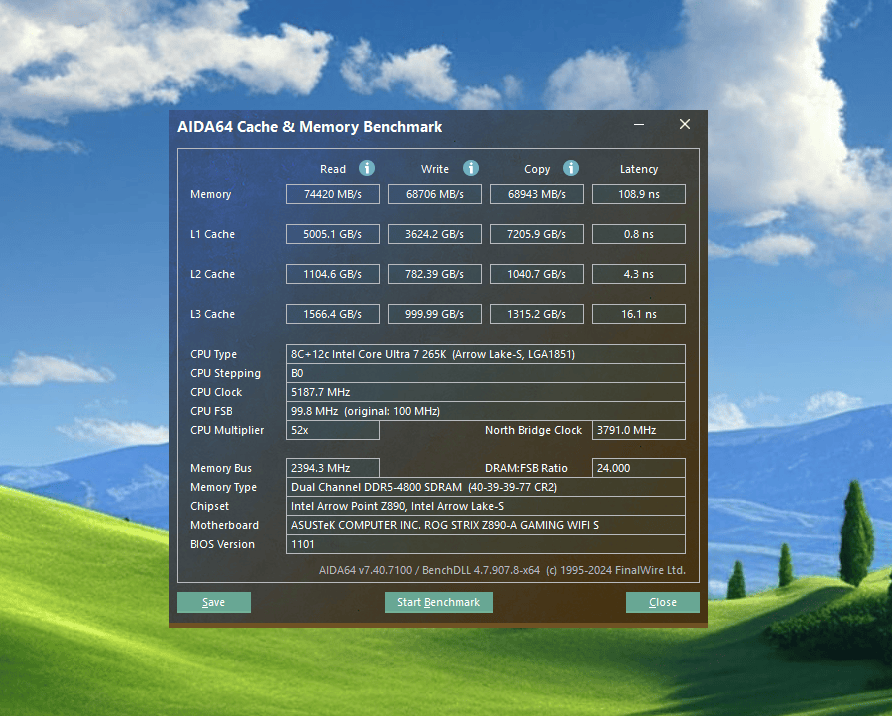This screenshot has height=716, width=892.
Task: Click the Latency column header
Action: [x=639, y=169]
